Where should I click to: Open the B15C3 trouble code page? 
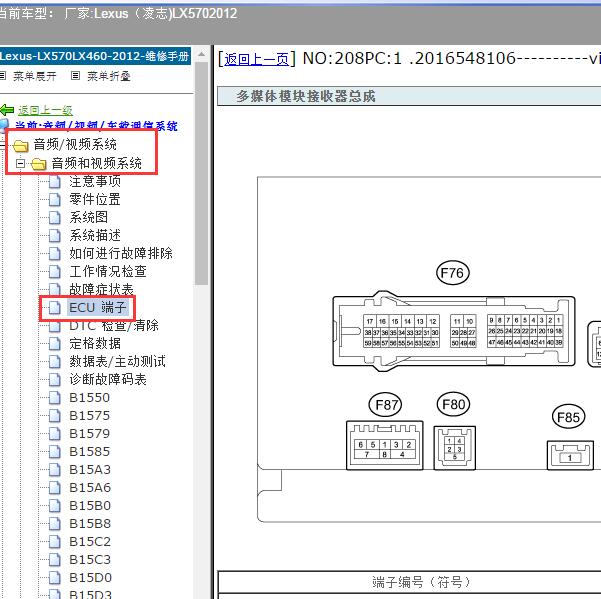click(90, 560)
